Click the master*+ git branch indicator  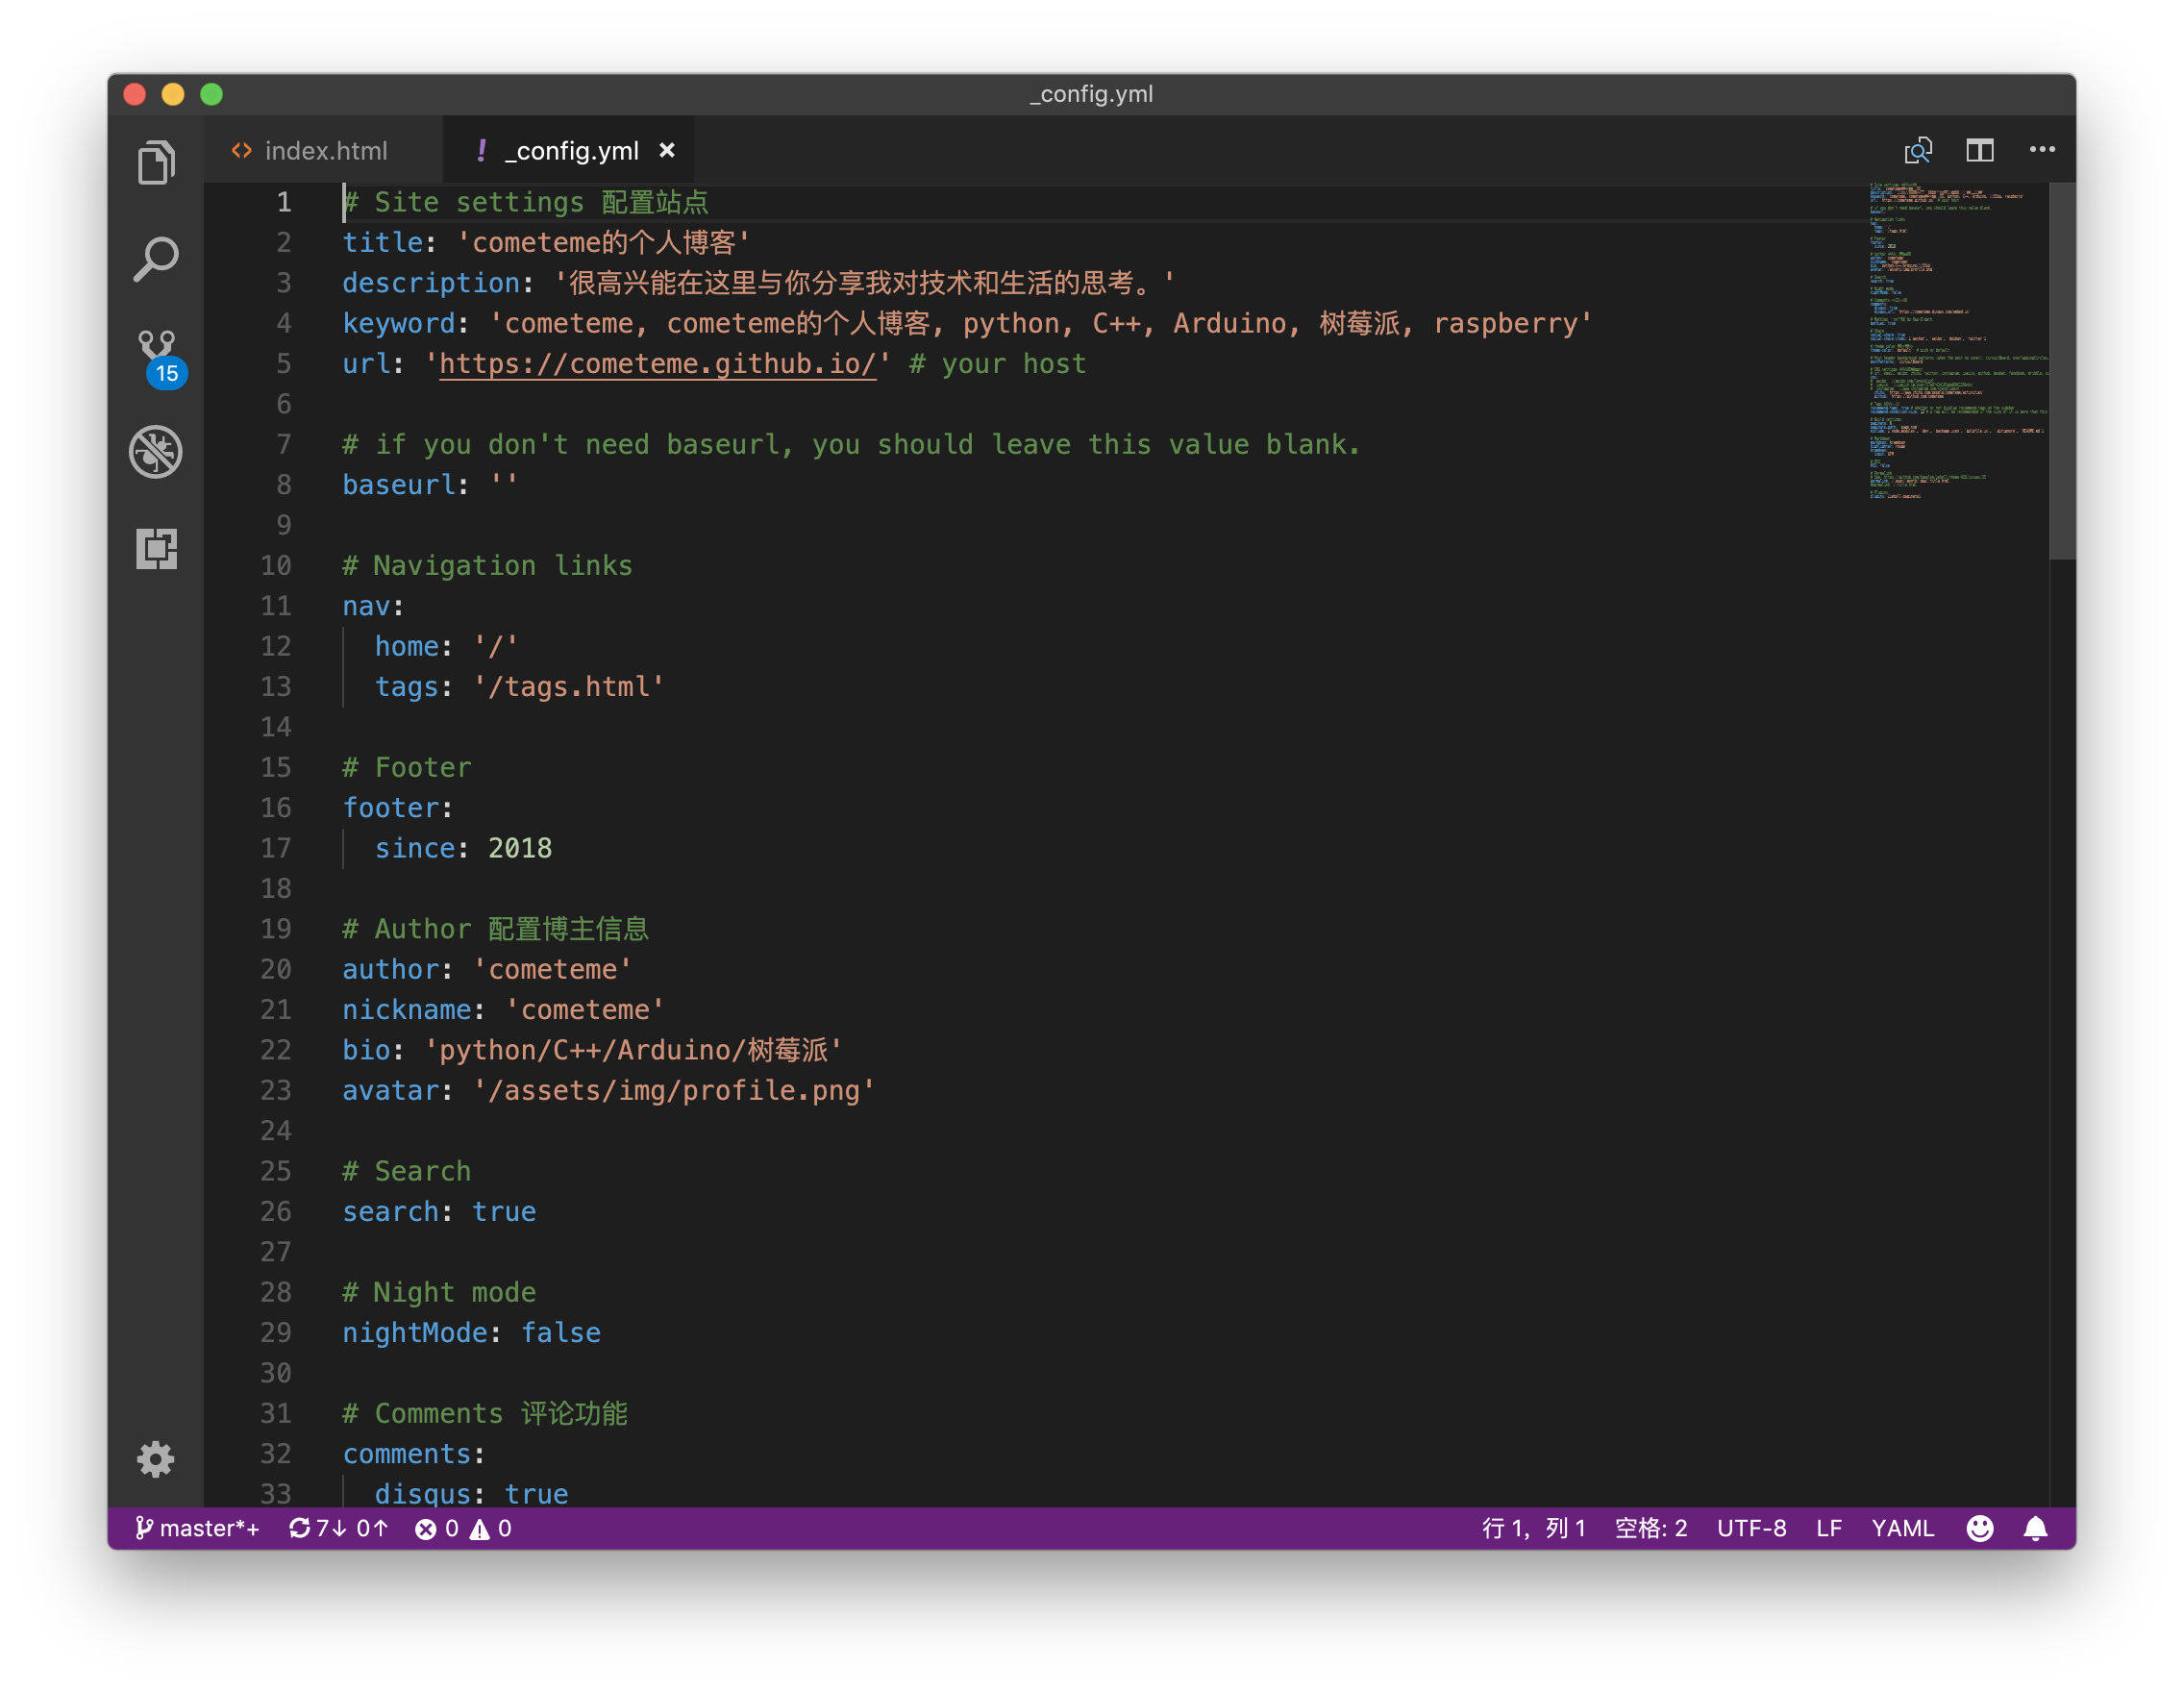click(x=198, y=1528)
